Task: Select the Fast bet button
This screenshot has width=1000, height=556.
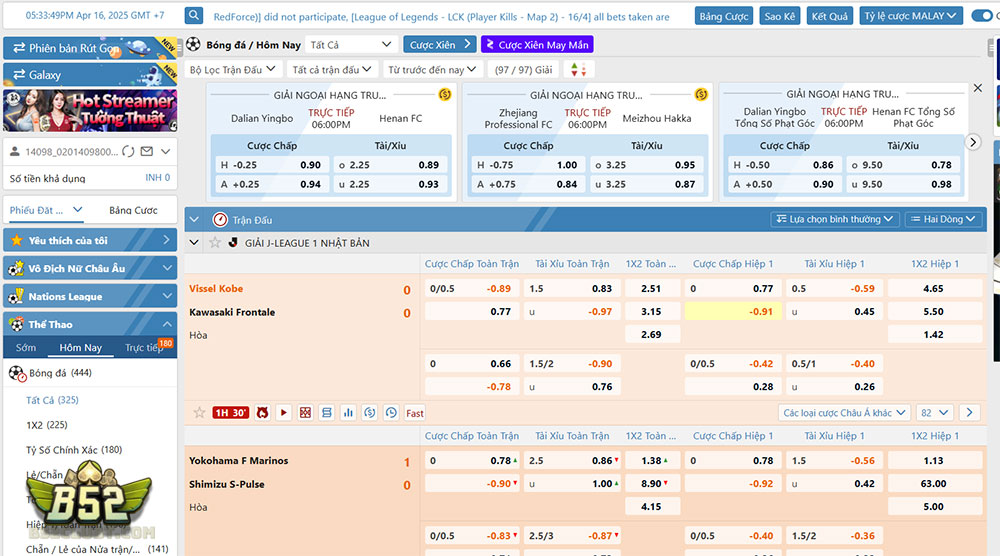Action: pos(415,413)
